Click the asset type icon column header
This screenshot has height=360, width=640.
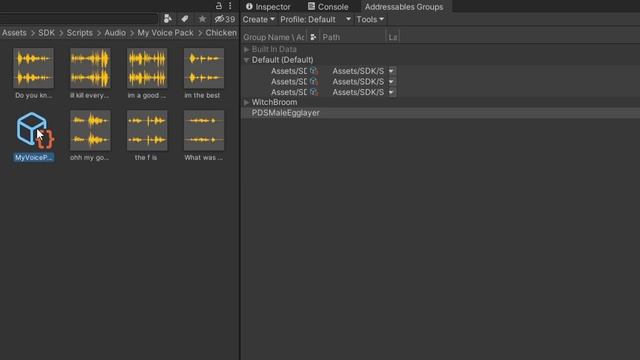click(313, 37)
